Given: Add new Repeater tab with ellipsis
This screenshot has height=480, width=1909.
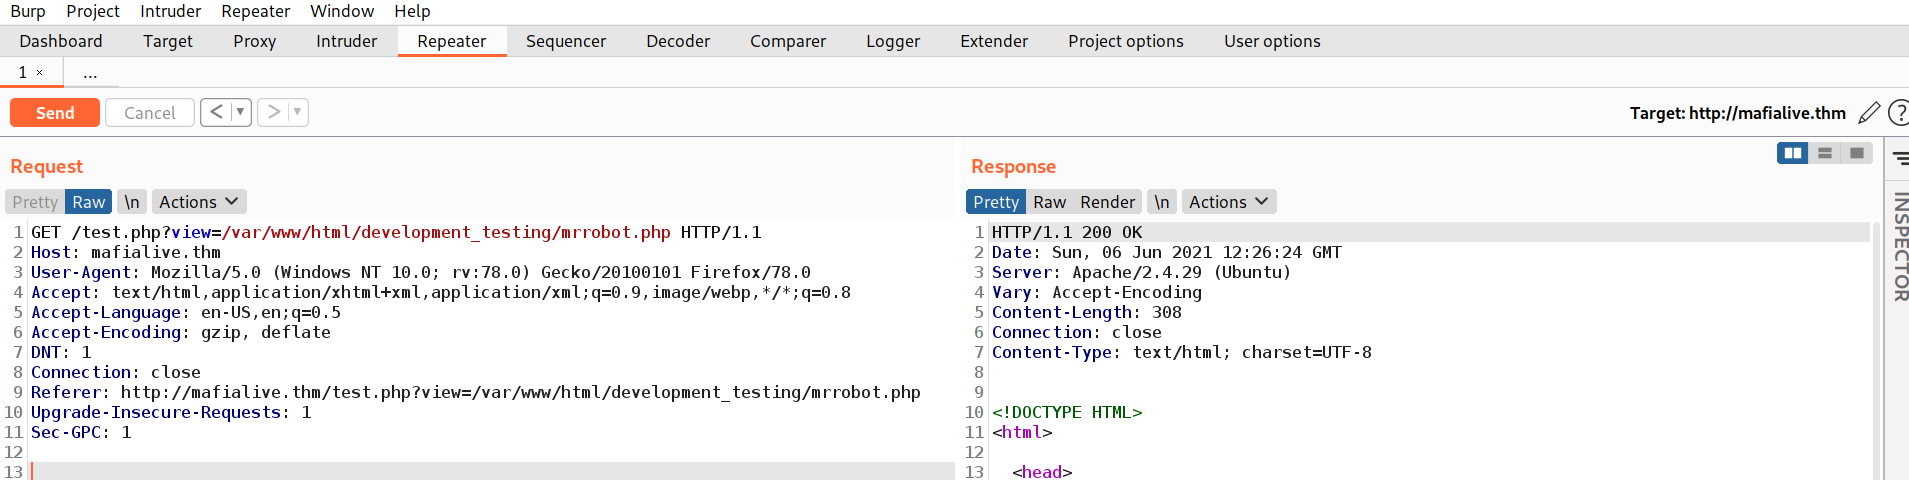Looking at the screenshot, I should click(90, 72).
